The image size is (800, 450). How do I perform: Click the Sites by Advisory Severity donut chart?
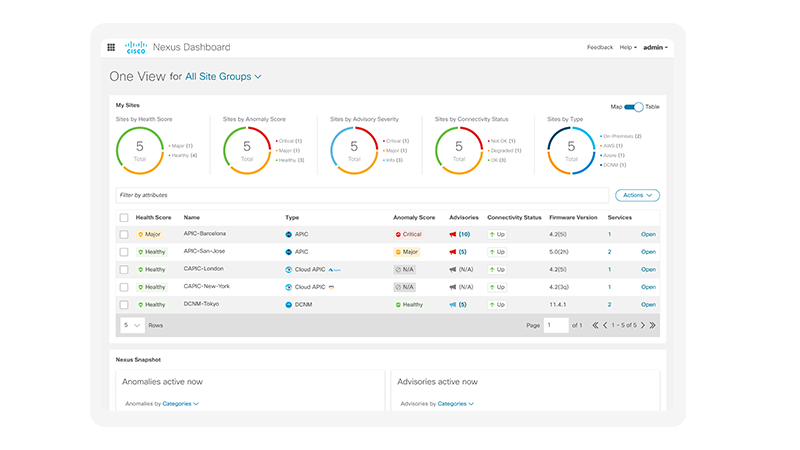pos(354,151)
